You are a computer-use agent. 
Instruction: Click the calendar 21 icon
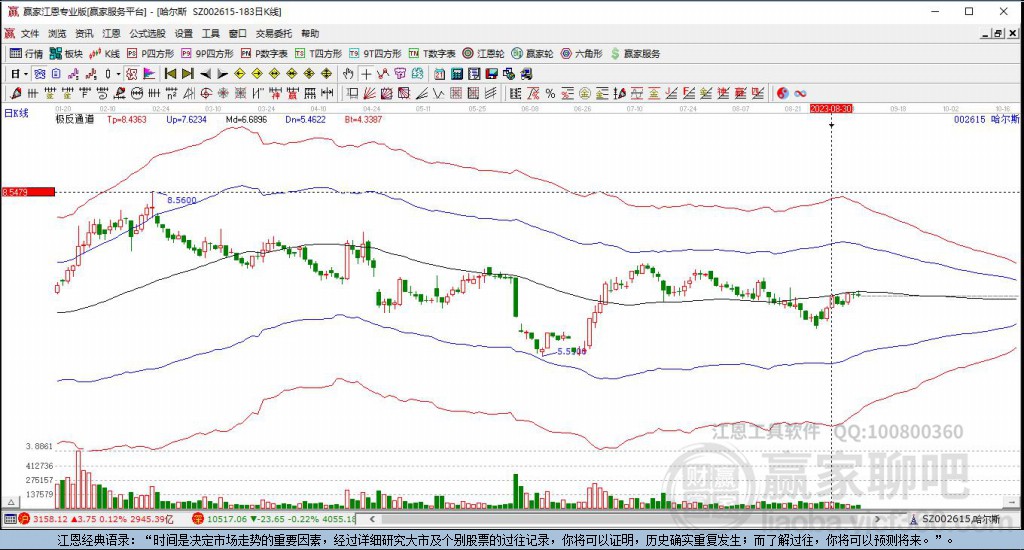[x=440, y=74]
